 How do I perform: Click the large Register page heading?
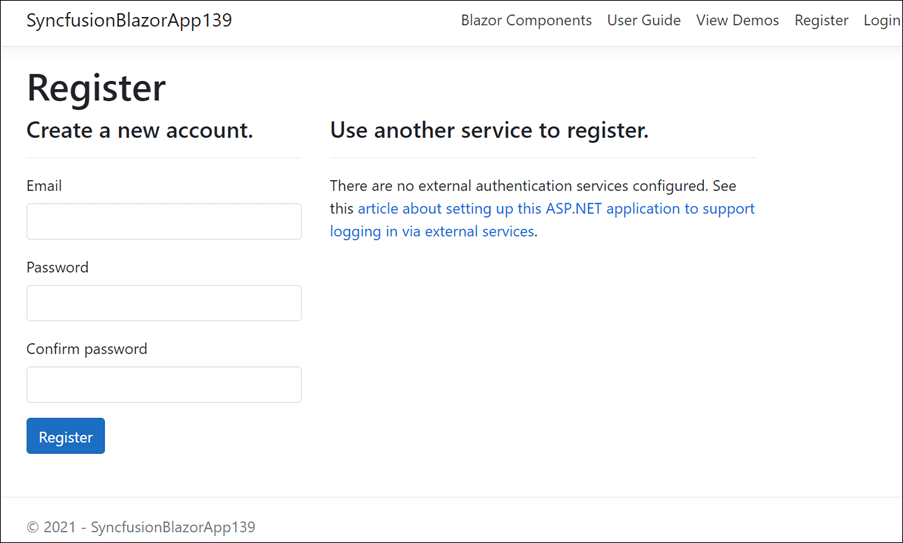(96, 88)
